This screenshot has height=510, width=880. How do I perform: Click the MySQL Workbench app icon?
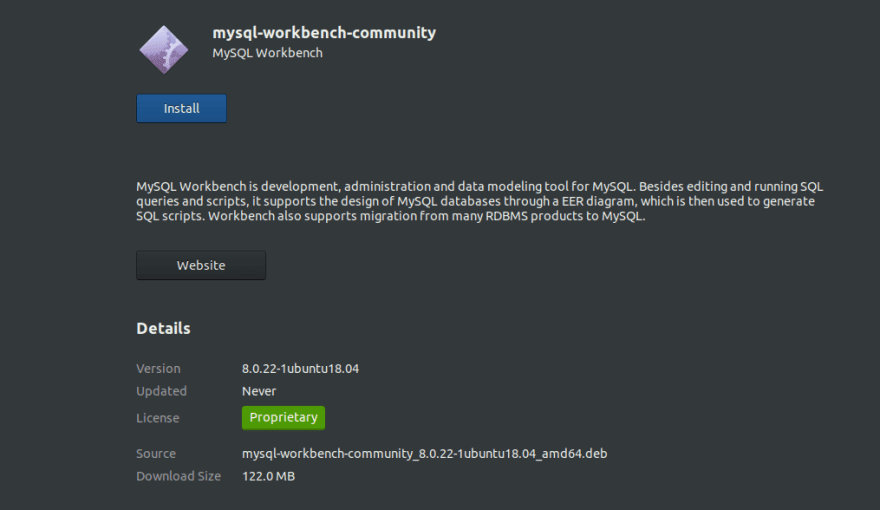163,49
